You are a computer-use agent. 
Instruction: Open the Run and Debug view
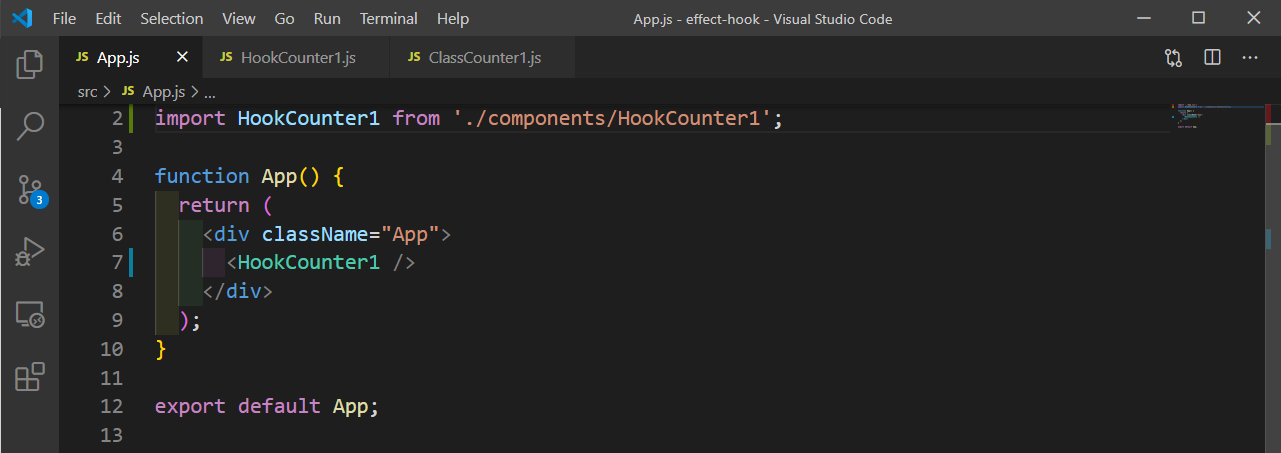pyautogui.click(x=30, y=252)
